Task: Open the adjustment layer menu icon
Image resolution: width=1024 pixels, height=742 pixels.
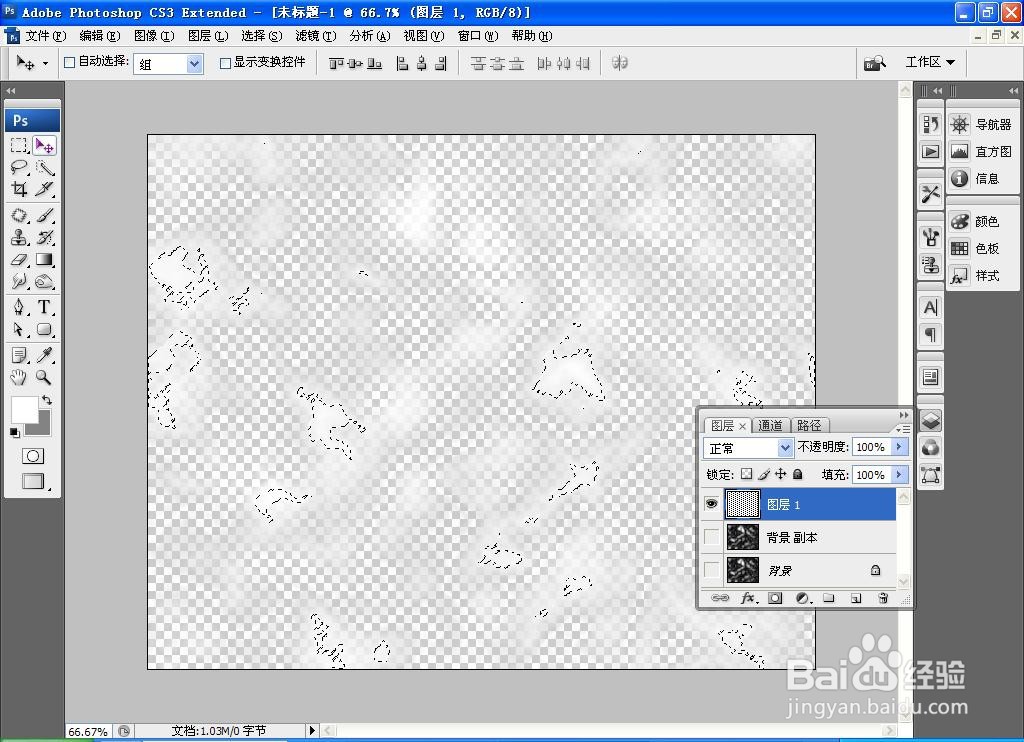Action: tap(803, 598)
